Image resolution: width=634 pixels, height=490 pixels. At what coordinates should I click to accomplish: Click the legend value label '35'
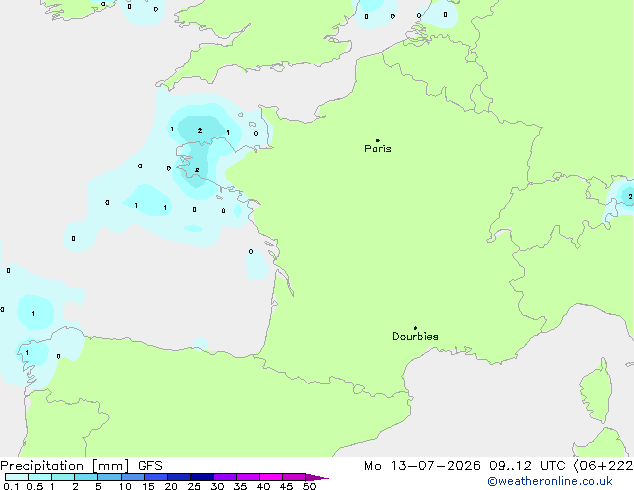240,486
